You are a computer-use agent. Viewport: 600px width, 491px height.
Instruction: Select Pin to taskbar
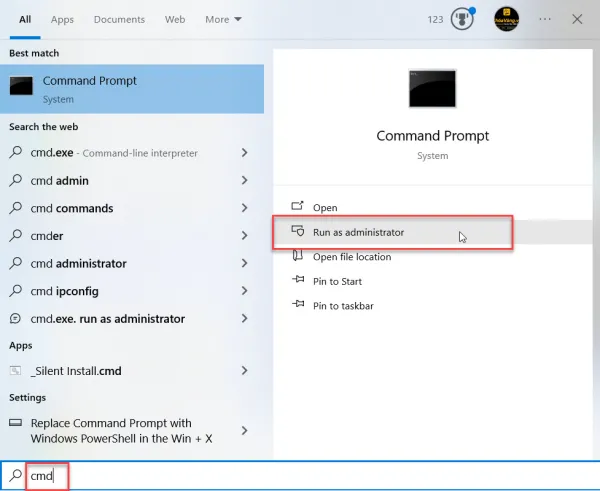click(x=433, y=305)
